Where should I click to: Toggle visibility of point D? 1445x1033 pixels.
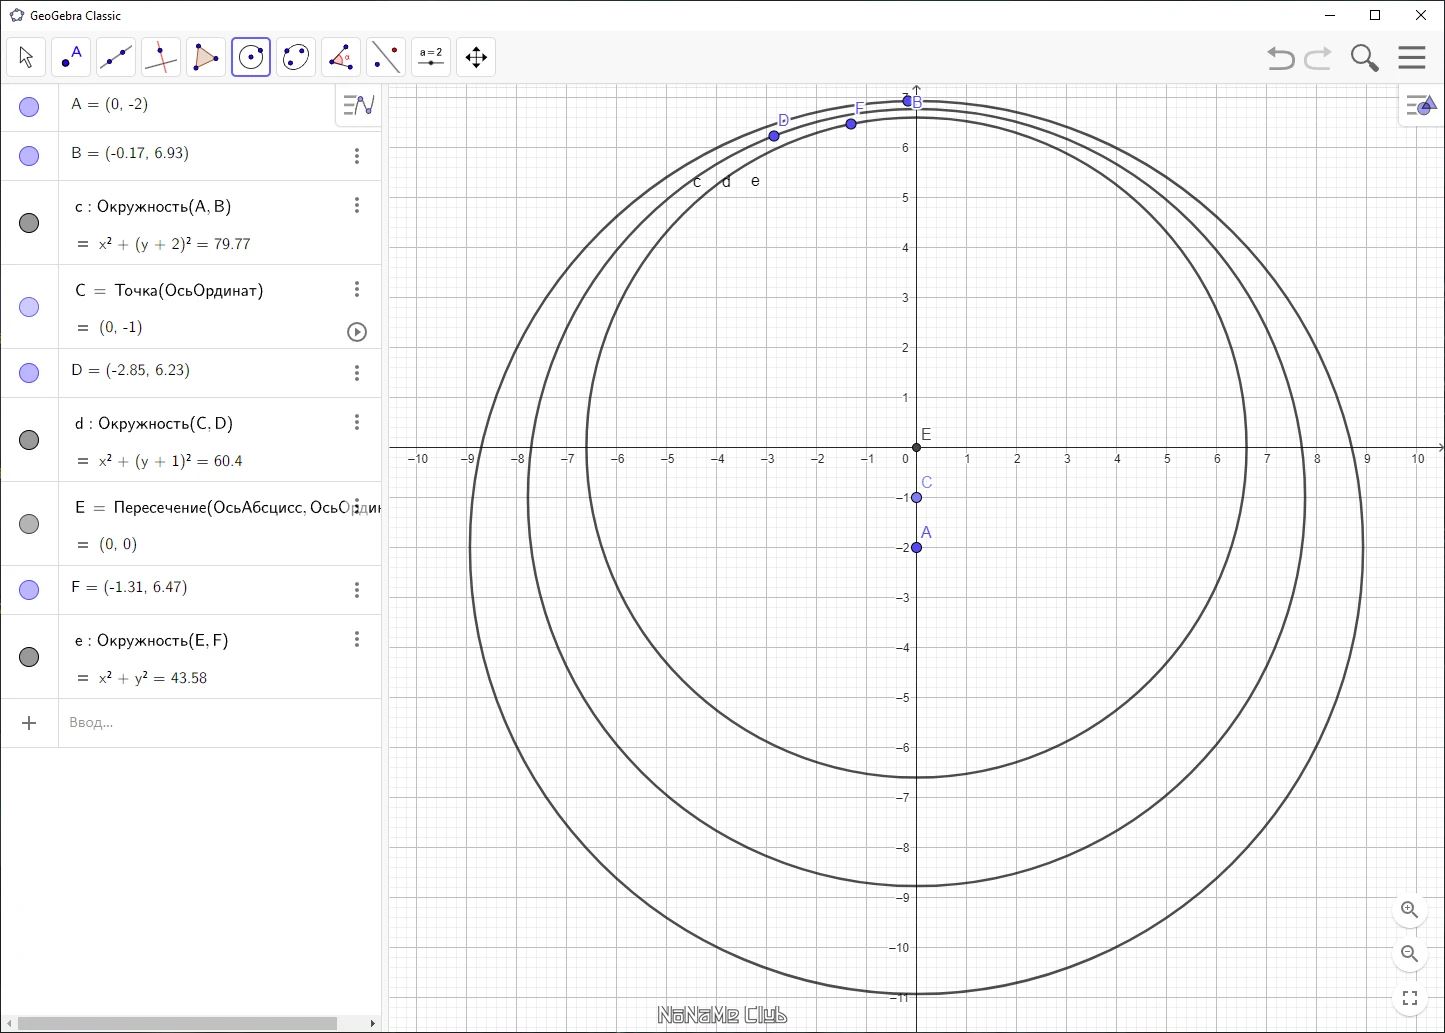pos(29,373)
